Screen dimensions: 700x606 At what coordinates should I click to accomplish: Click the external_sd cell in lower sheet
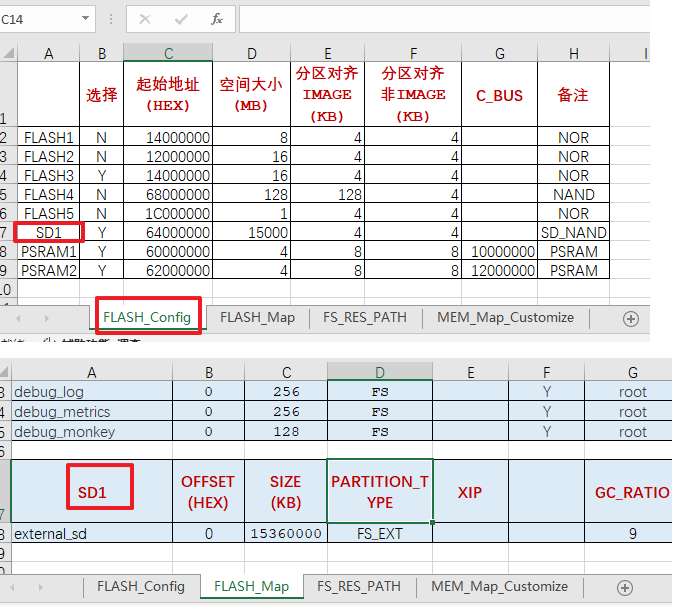click(x=92, y=533)
